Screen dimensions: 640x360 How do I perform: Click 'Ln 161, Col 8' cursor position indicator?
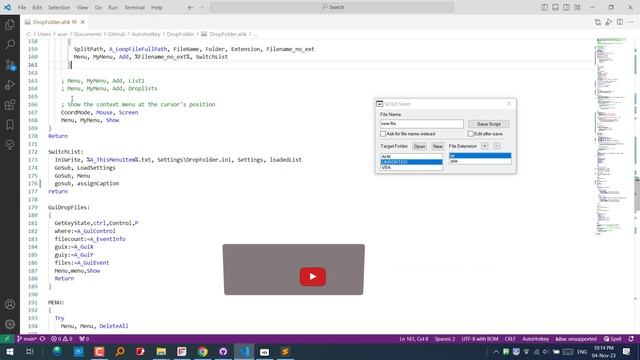tap(414, 339)
